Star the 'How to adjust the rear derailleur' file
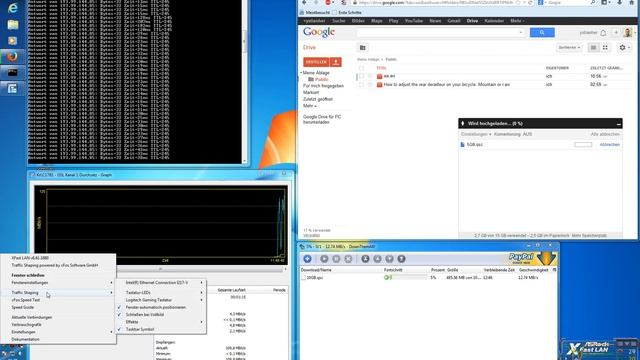This screenshot has width=640, height=360. tap(370, 84)
